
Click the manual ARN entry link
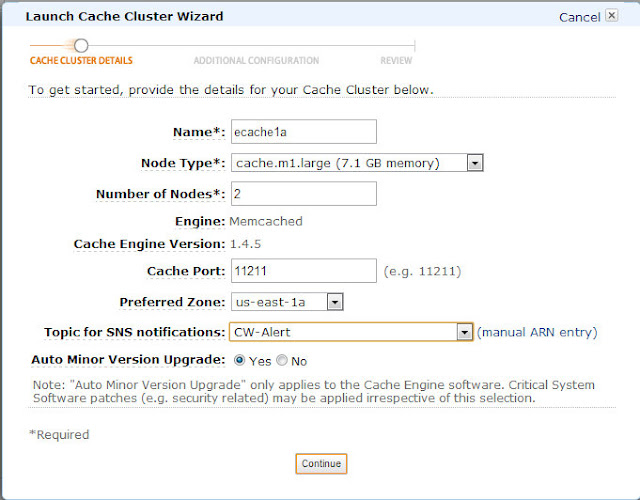(537, 332)
